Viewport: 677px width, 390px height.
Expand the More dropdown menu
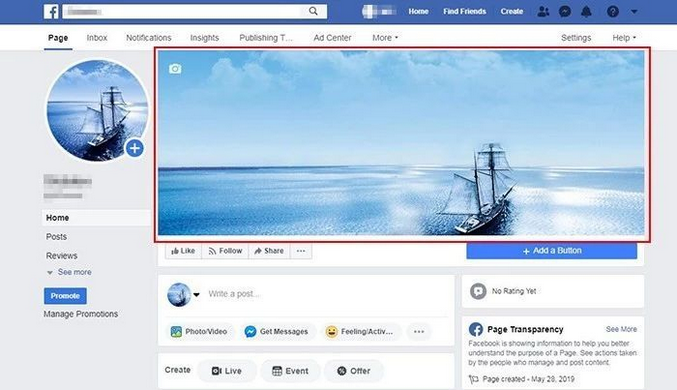385,38
